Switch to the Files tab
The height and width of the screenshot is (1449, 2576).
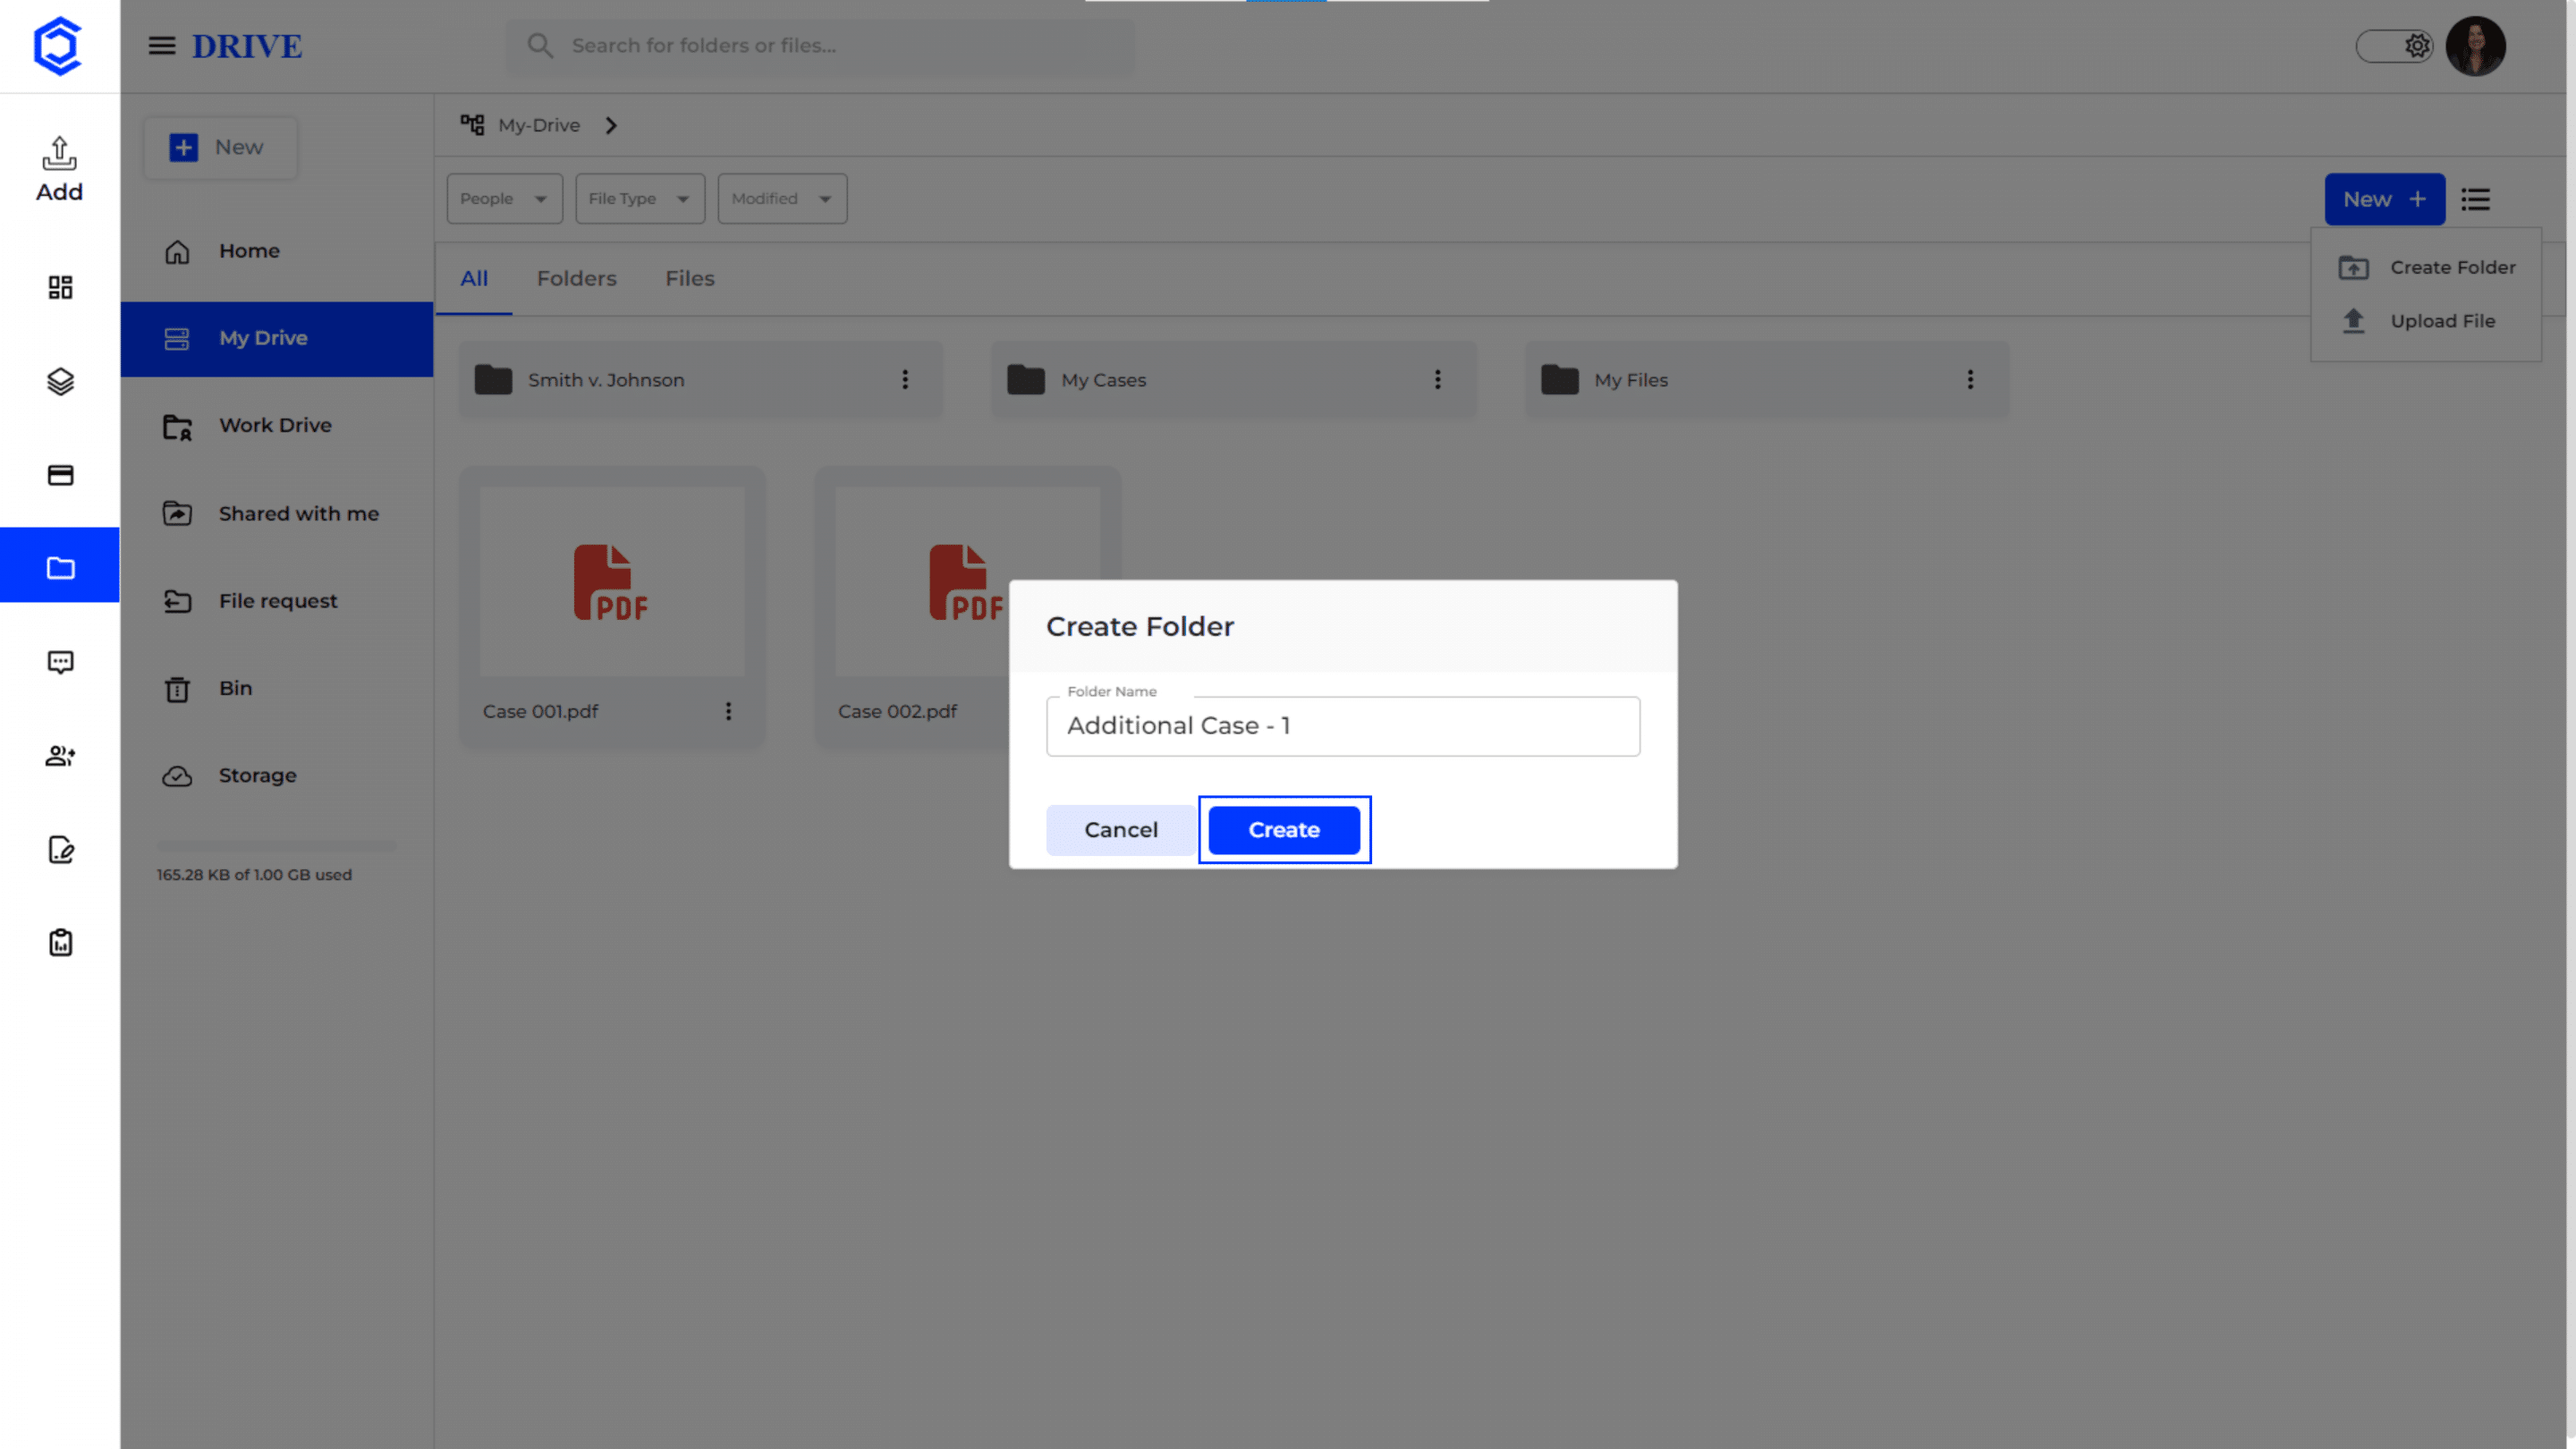(690, 279)
